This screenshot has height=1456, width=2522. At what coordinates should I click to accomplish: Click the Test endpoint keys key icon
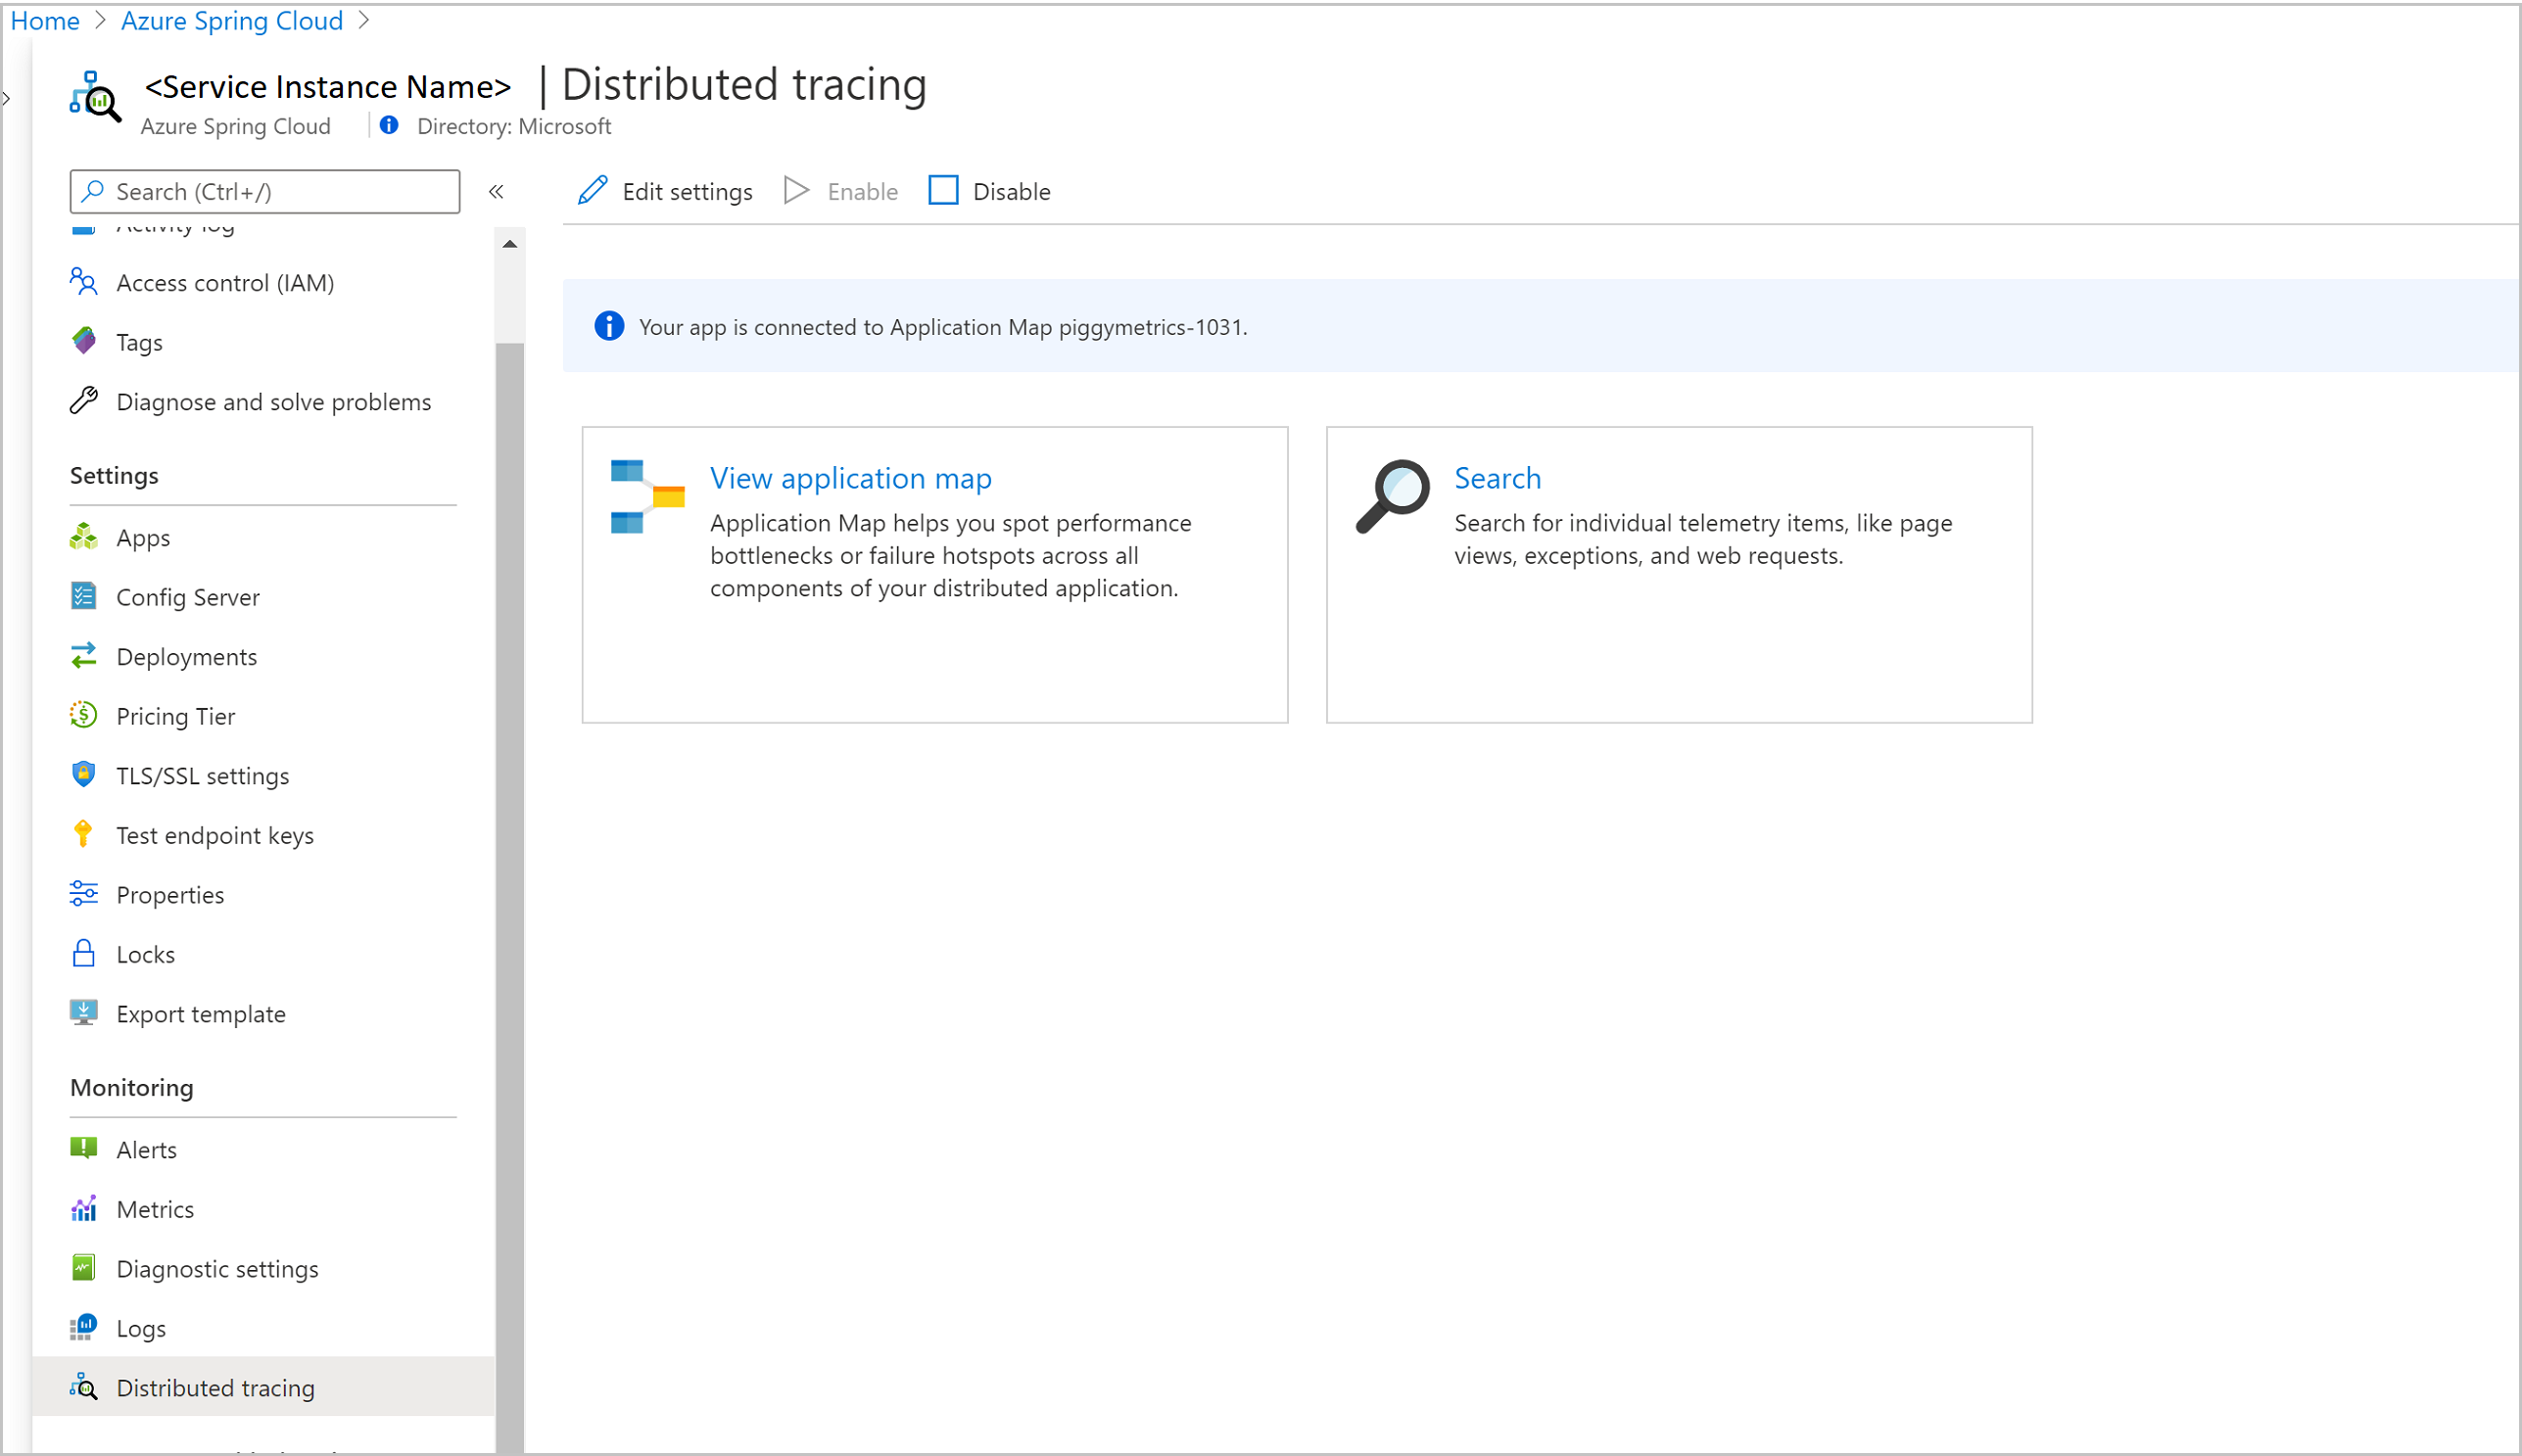tap(84, 834)
